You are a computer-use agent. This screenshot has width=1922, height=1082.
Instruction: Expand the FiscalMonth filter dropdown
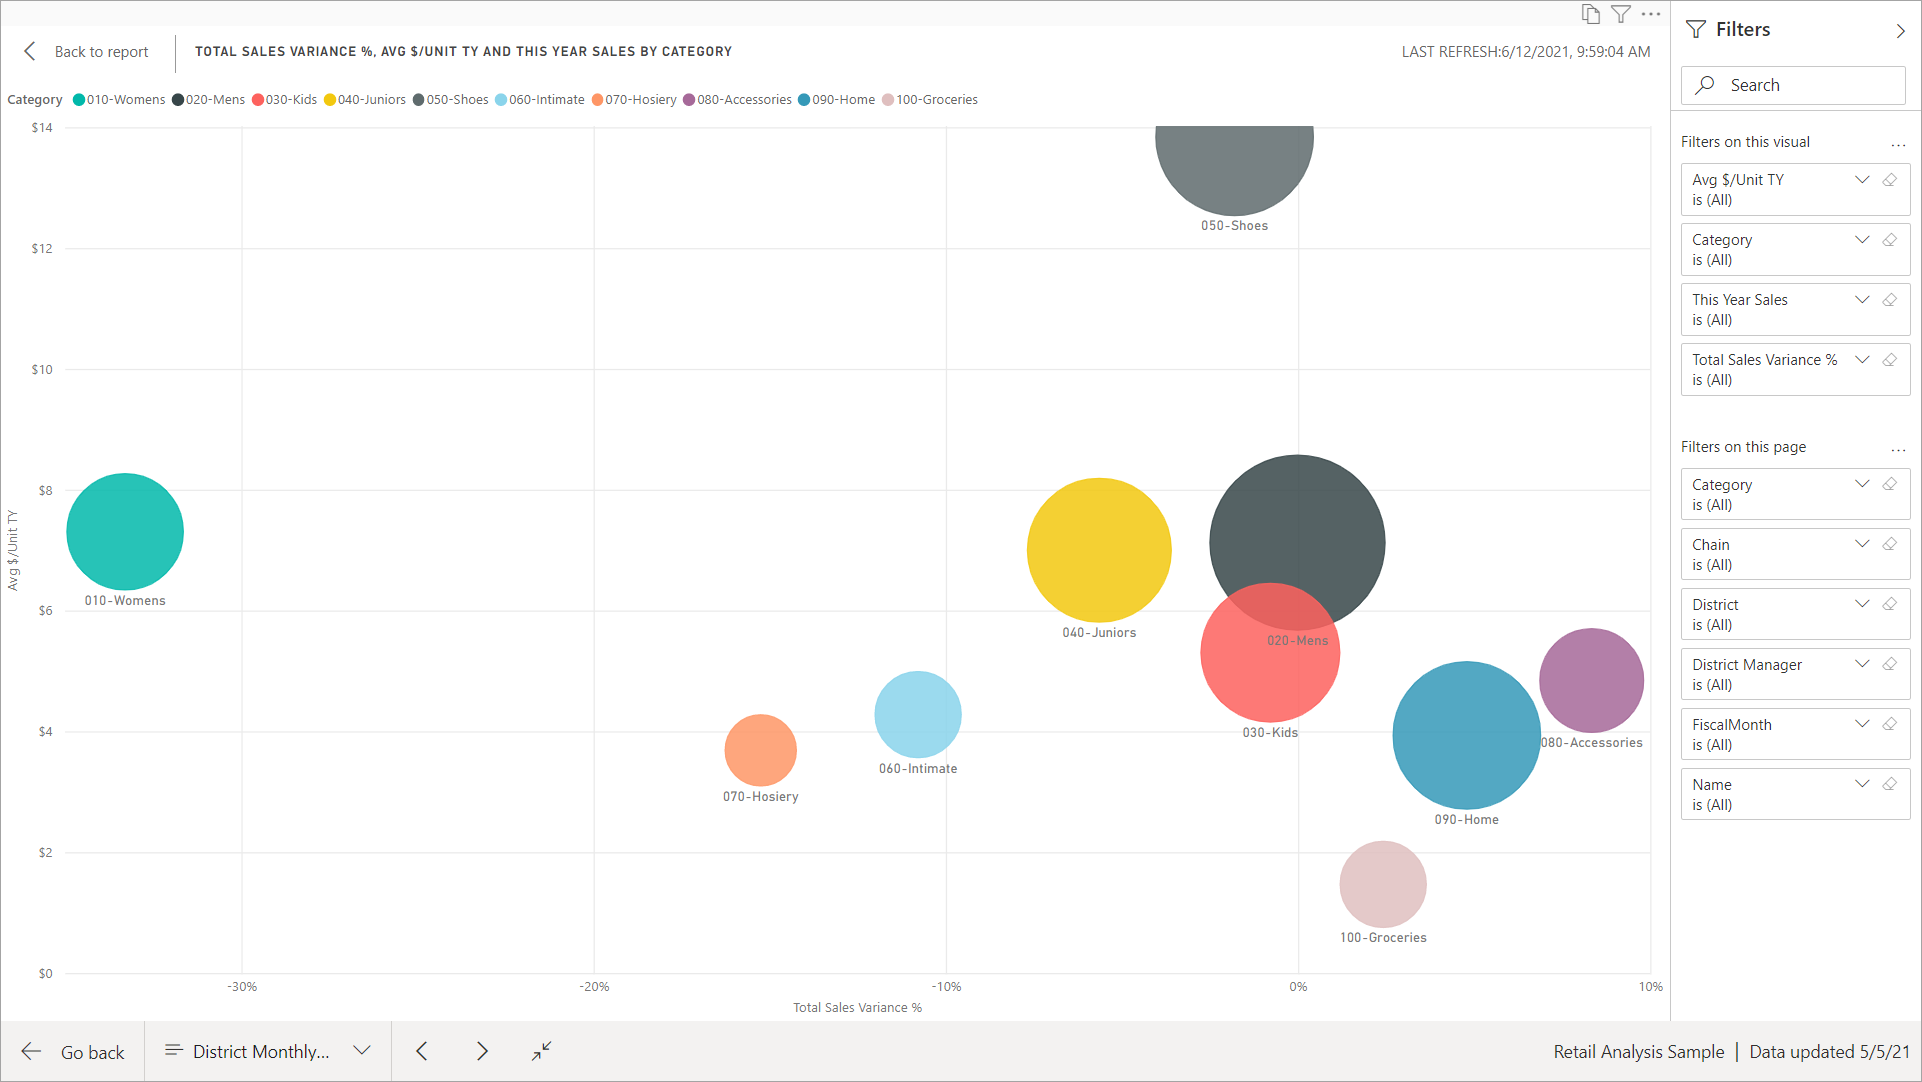point(1865,724)
